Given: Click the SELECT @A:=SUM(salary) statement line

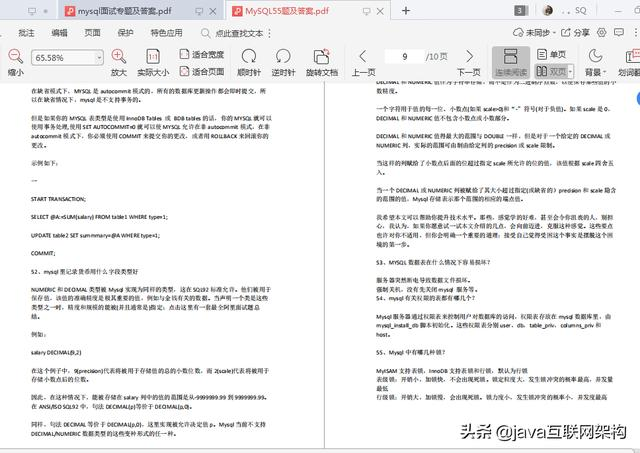Looking at the screenshot, I should coord(99,217).
